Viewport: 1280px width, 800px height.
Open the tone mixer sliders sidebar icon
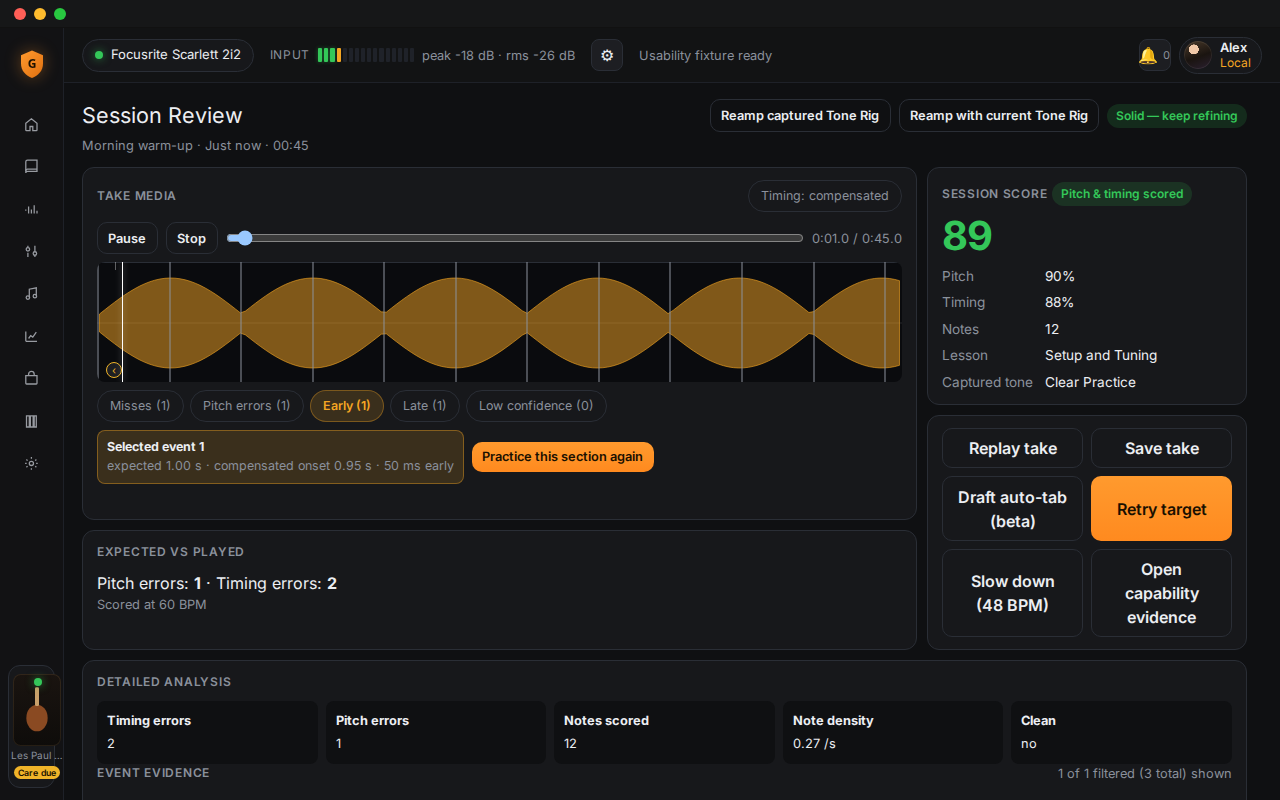point(31,252)
